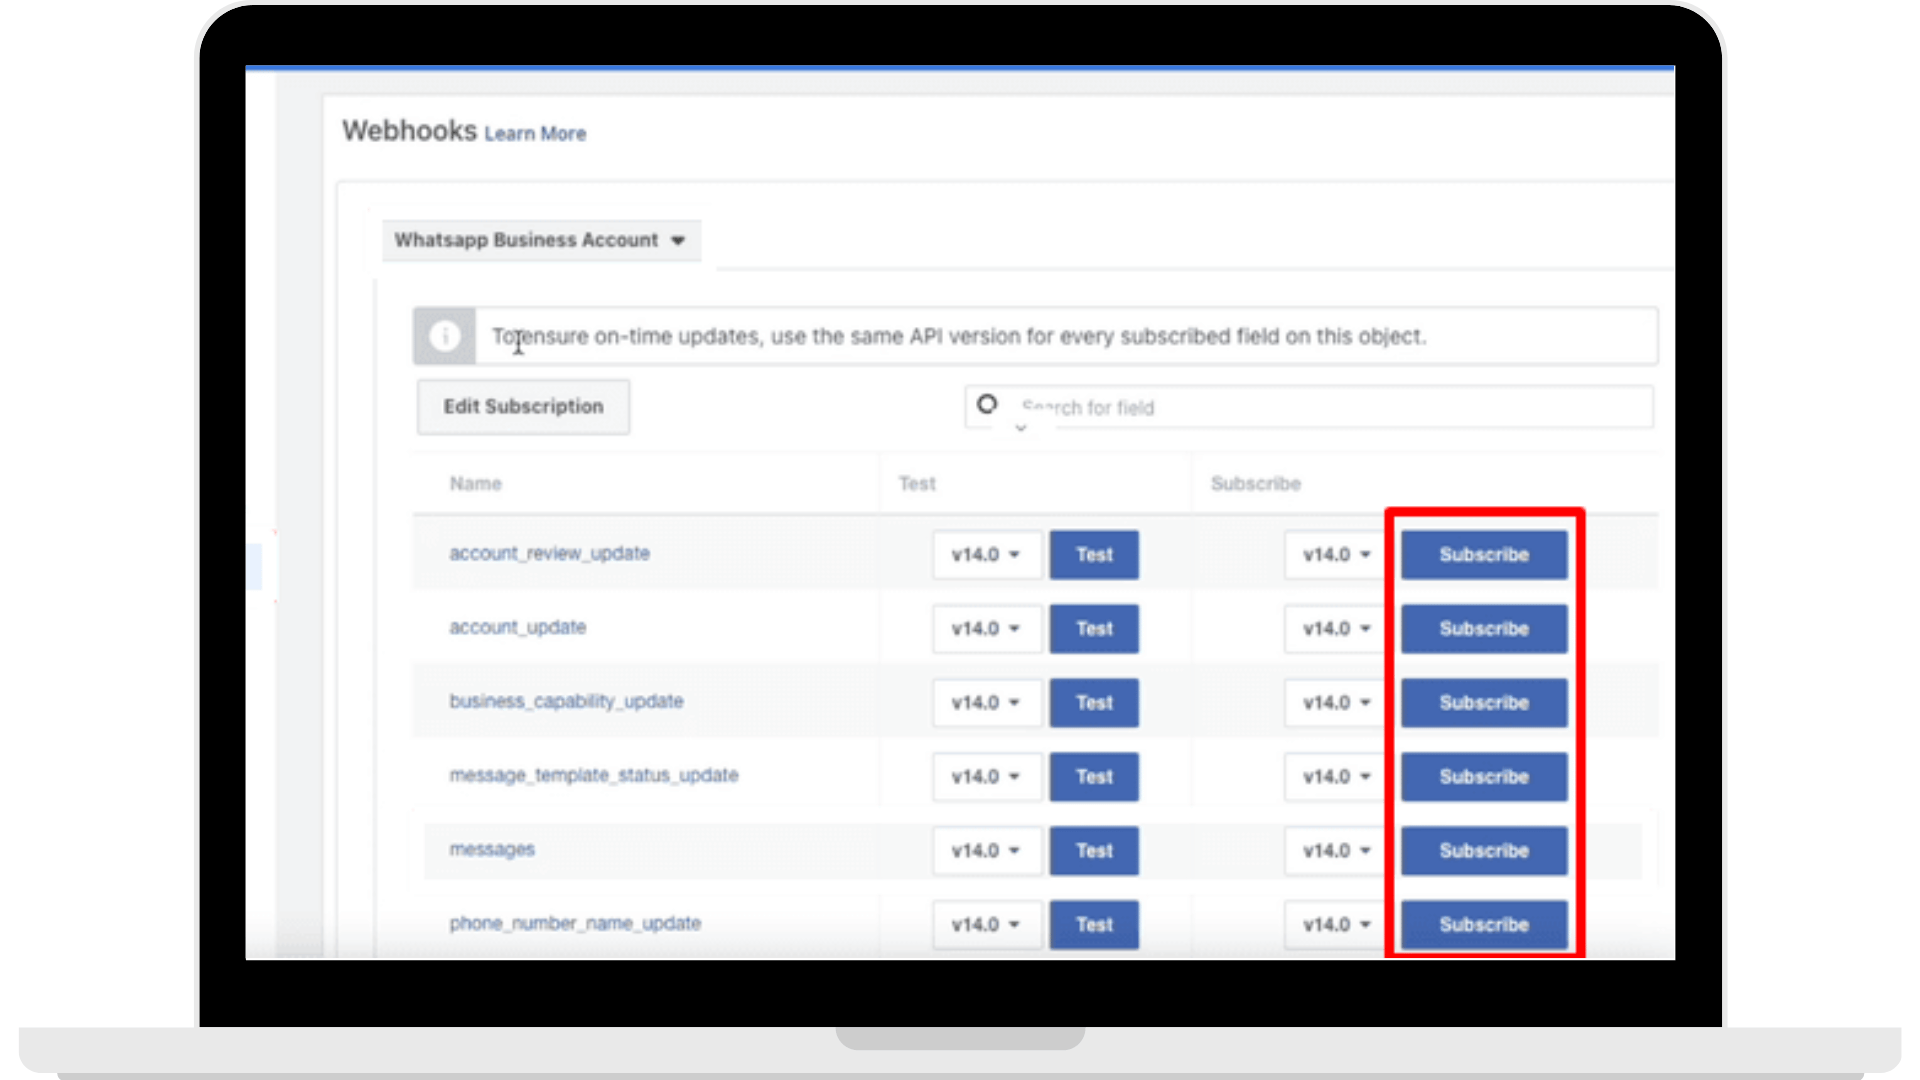Click the info icon beside the API version notice
This screenshot has height=1080, width=1920.
[x=446, y=336]
